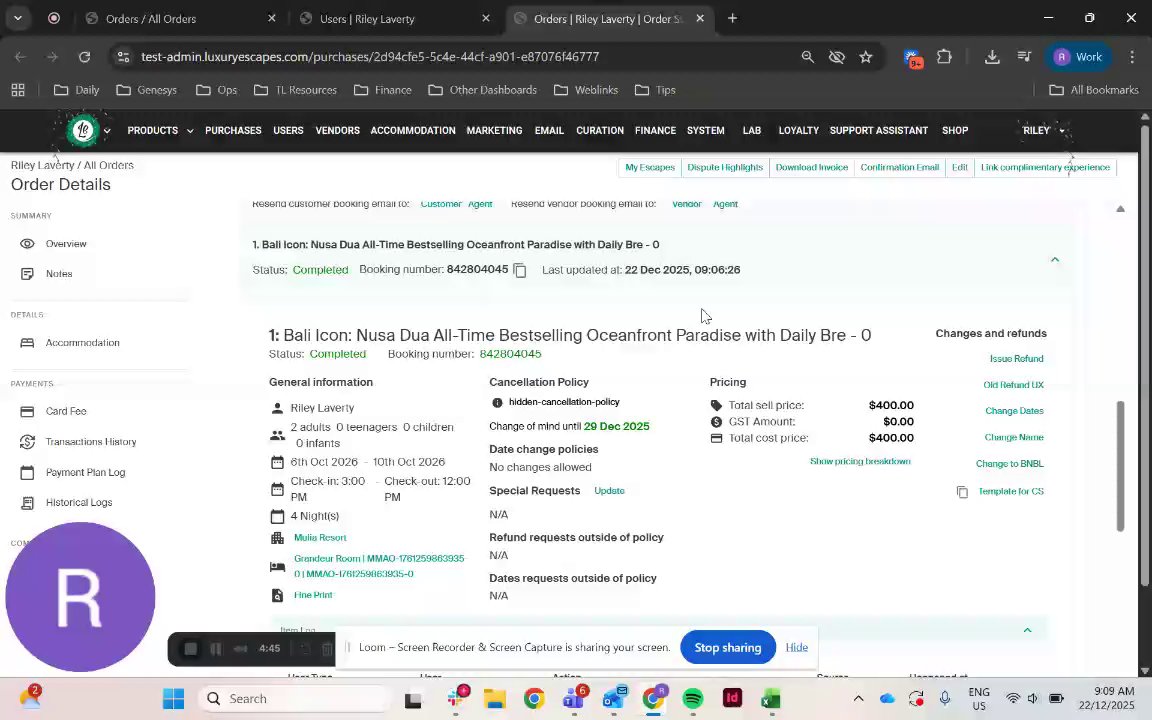Expand the dropdown next to the logo
1152x720 pixels.
point(107,131)
